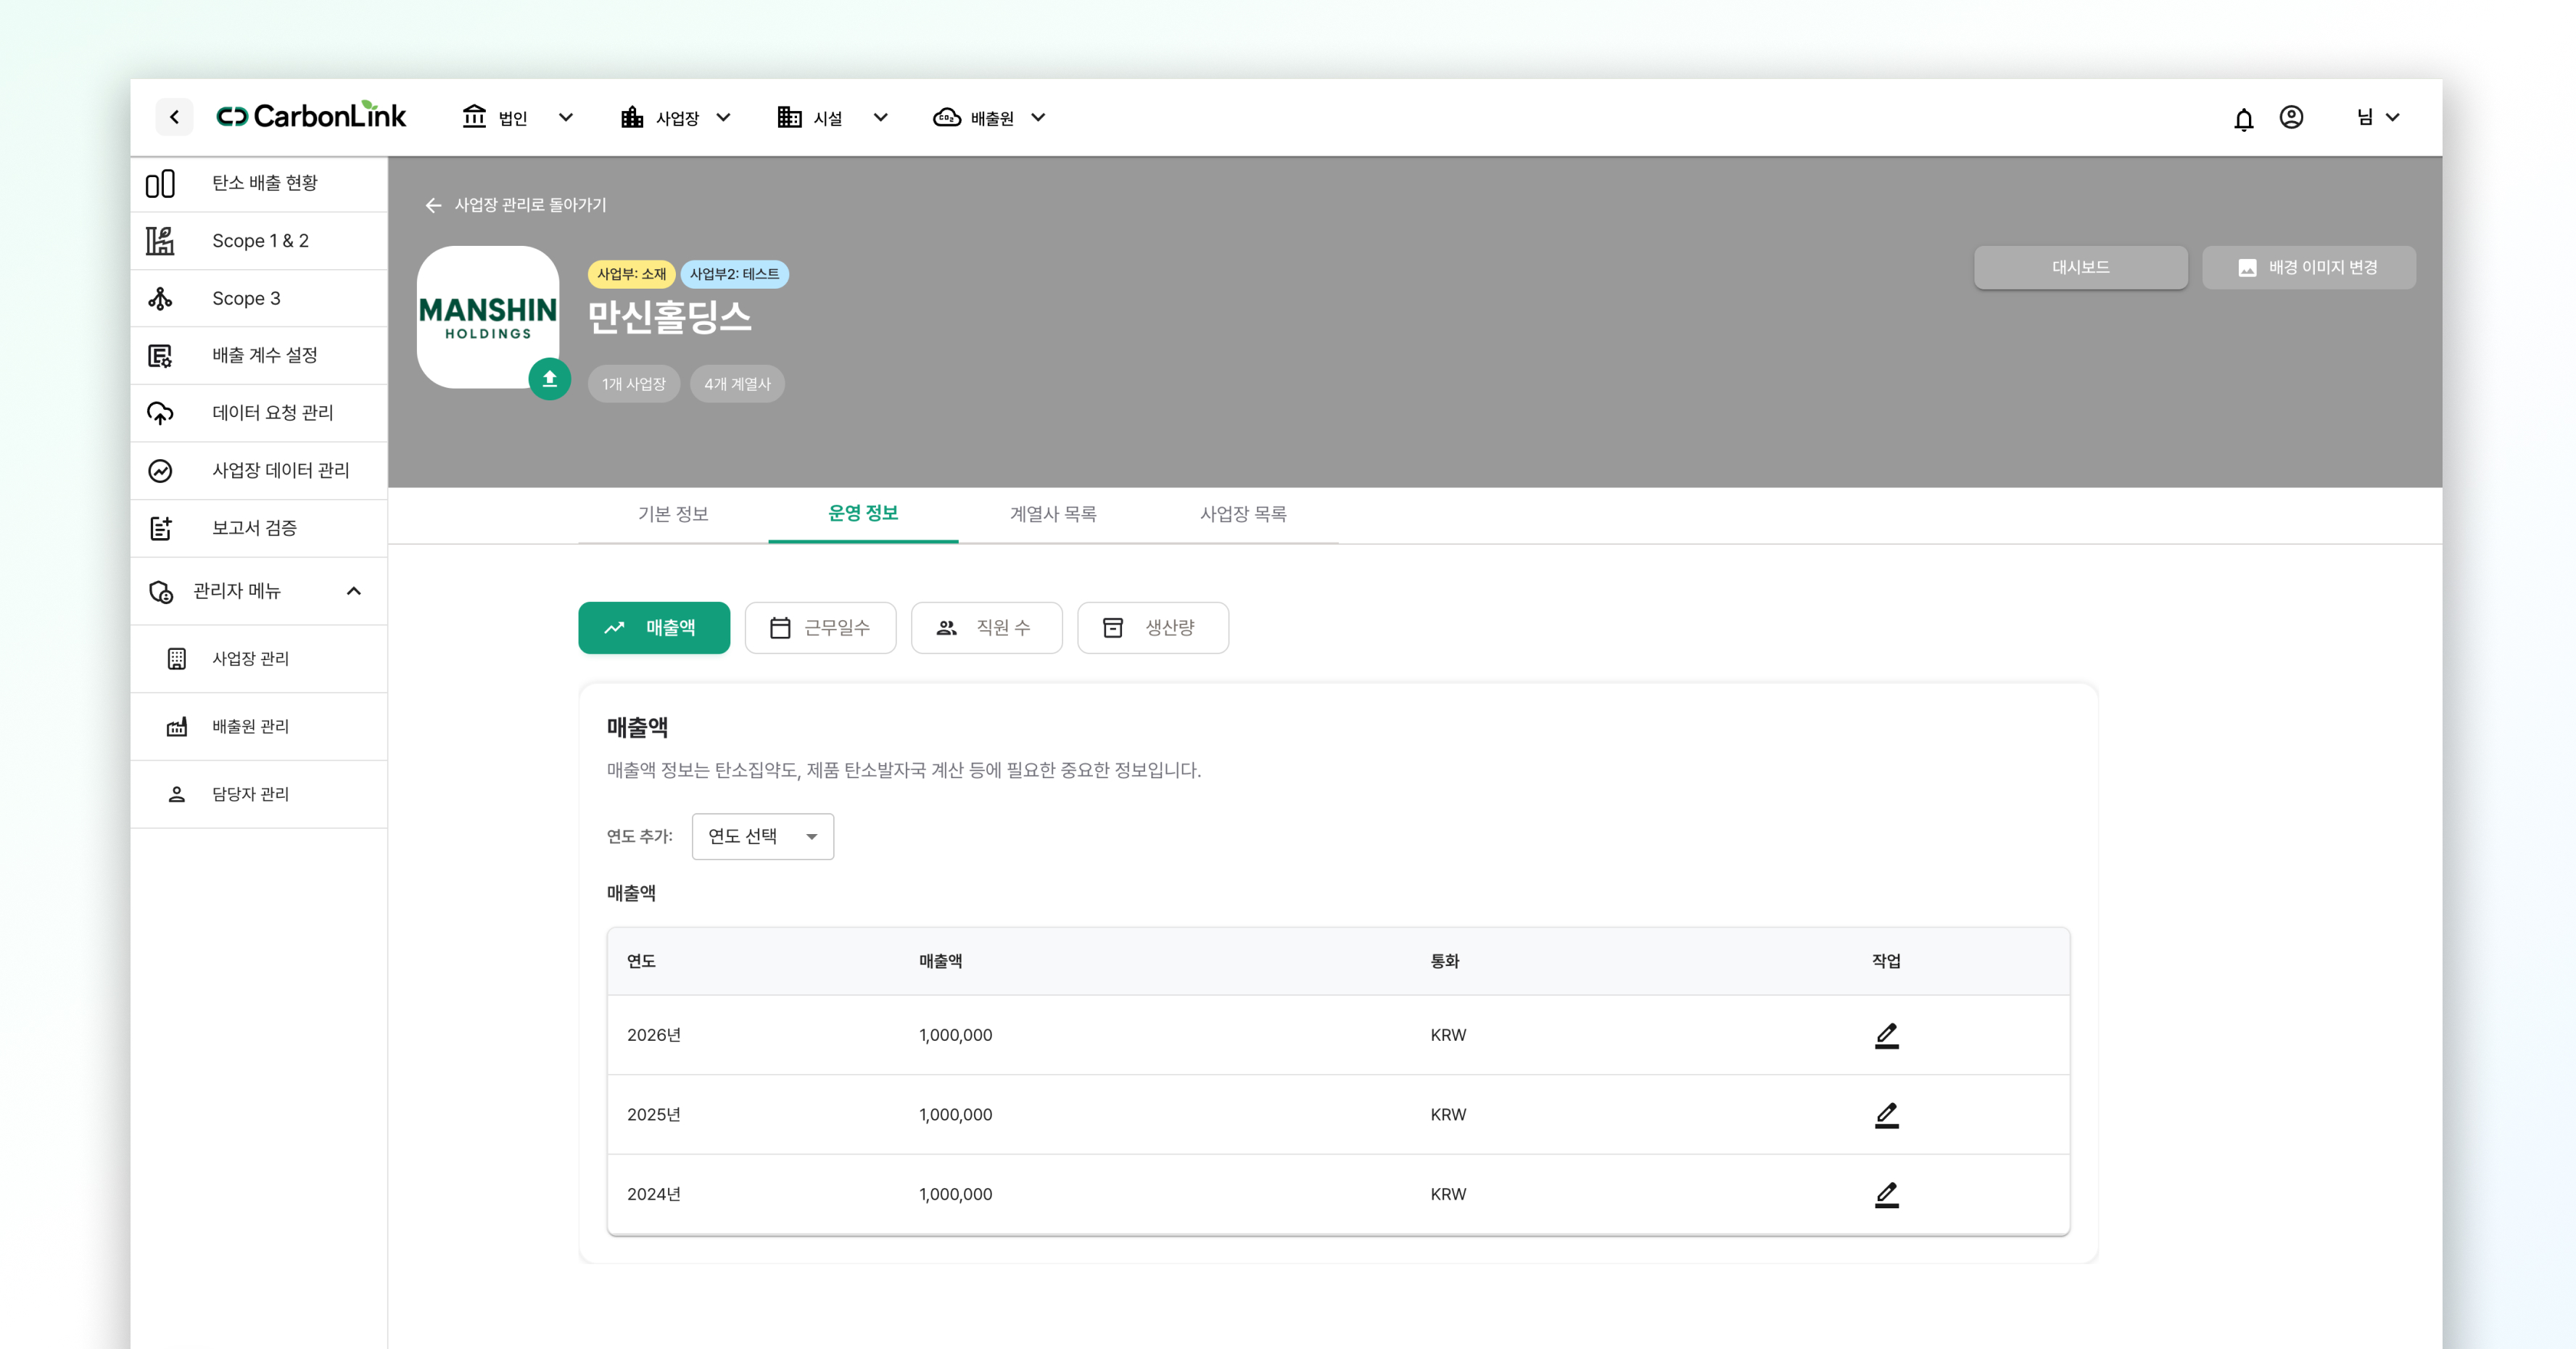Click the 만신홀딩스 company title
The height and width of the screenshot is (1349, 2576).
pos(669,319)
